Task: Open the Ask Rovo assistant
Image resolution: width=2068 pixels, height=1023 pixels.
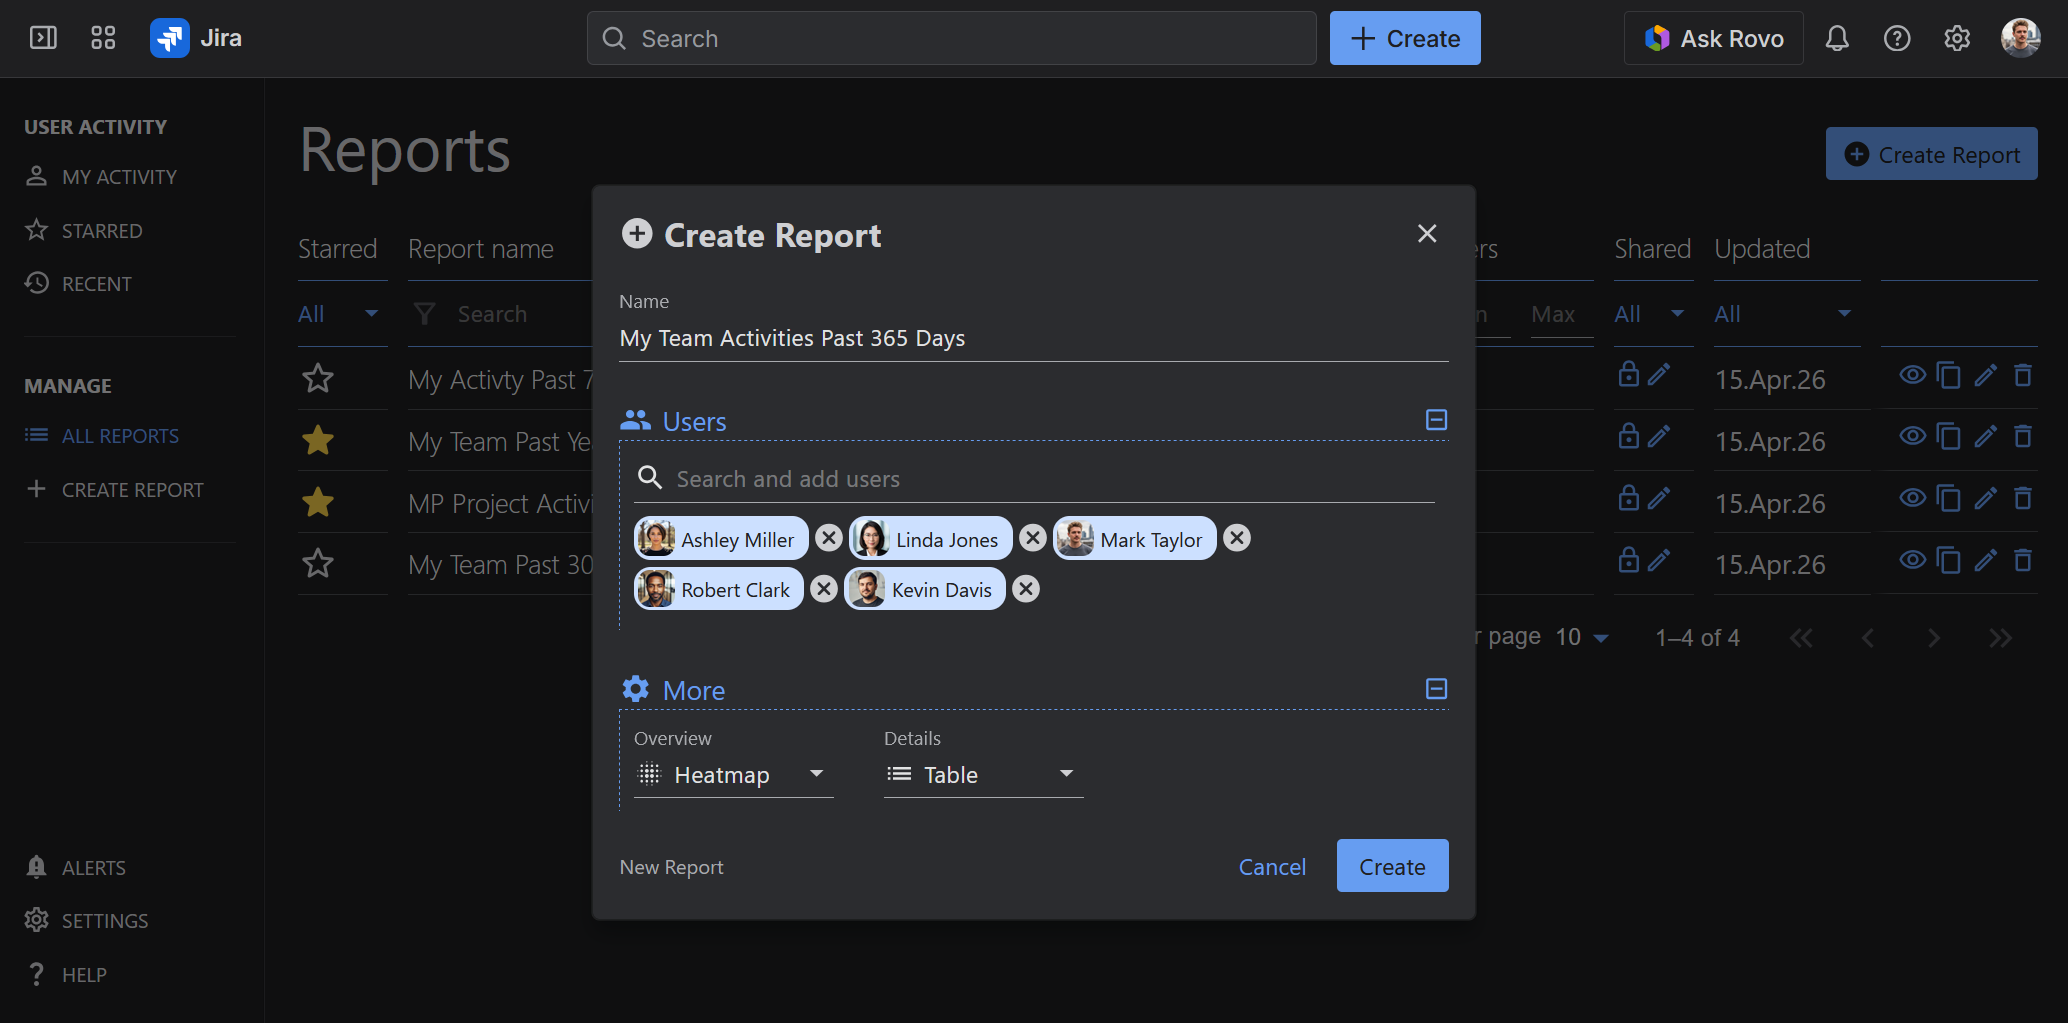Action: pyautogui.click(x=1713, y=38)
